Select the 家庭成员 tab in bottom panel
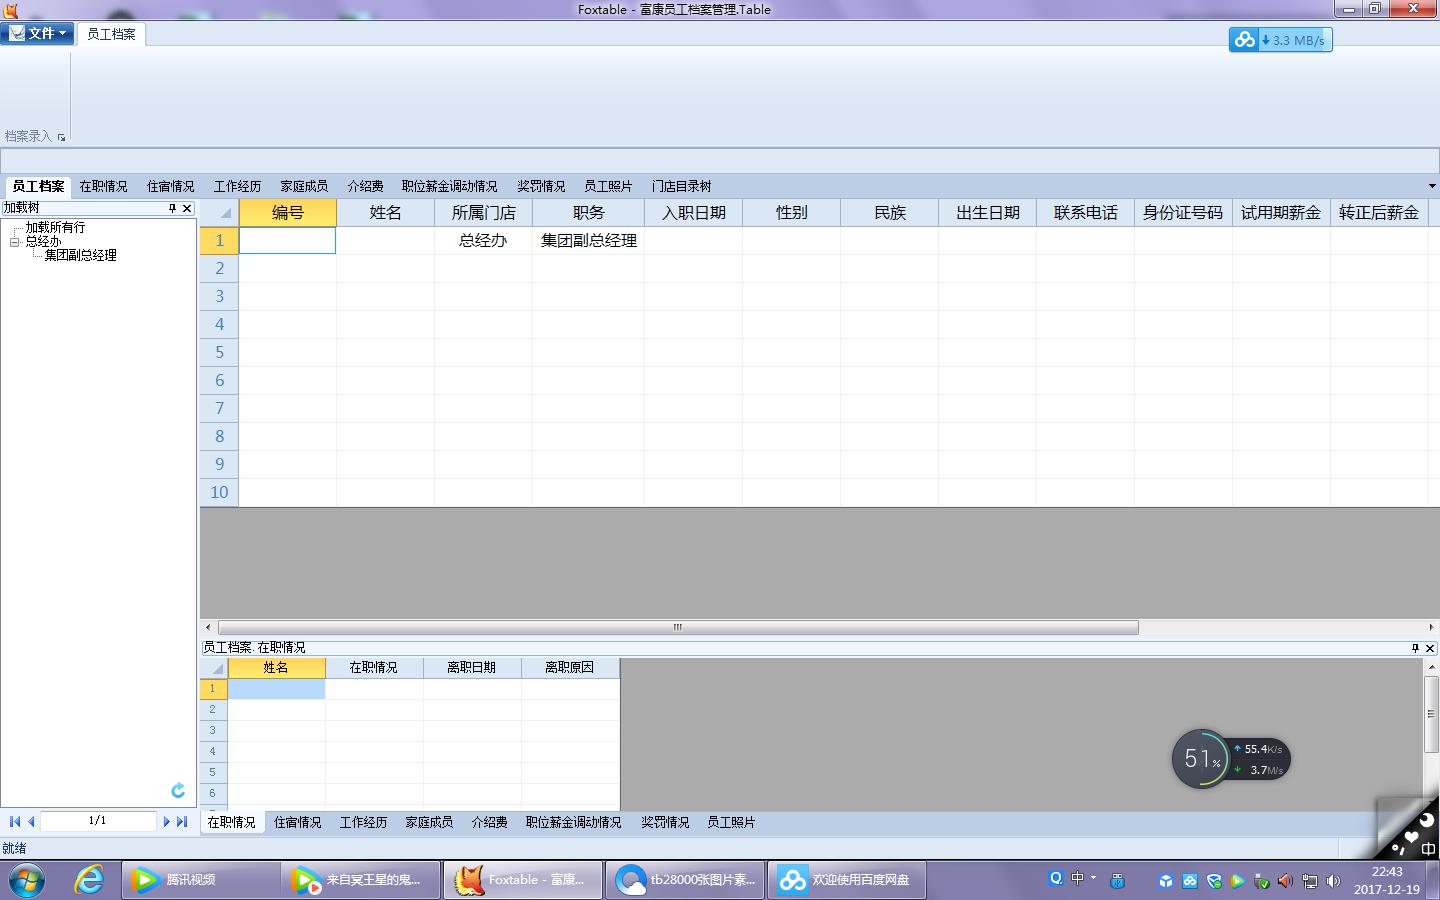The height and width of the screenshot is (900, 1440). 429,822
